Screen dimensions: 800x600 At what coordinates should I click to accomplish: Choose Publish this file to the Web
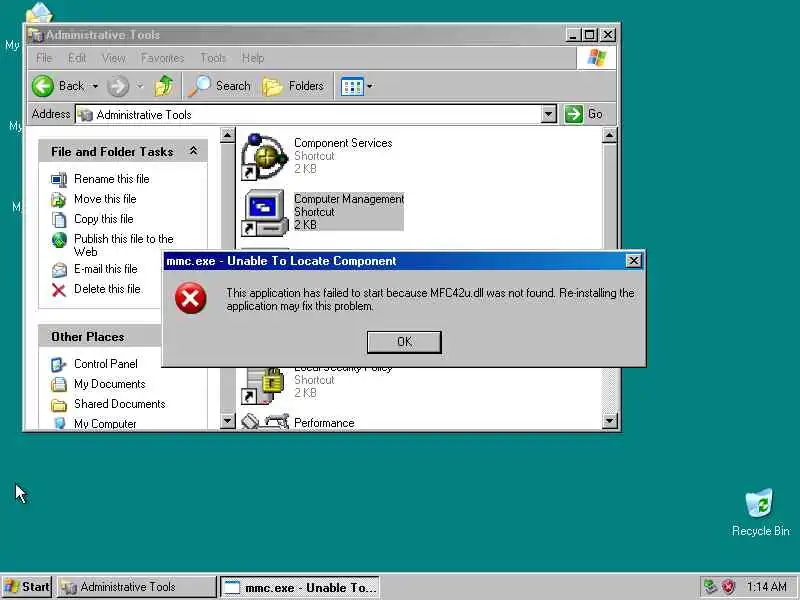(x=123, y=245)
